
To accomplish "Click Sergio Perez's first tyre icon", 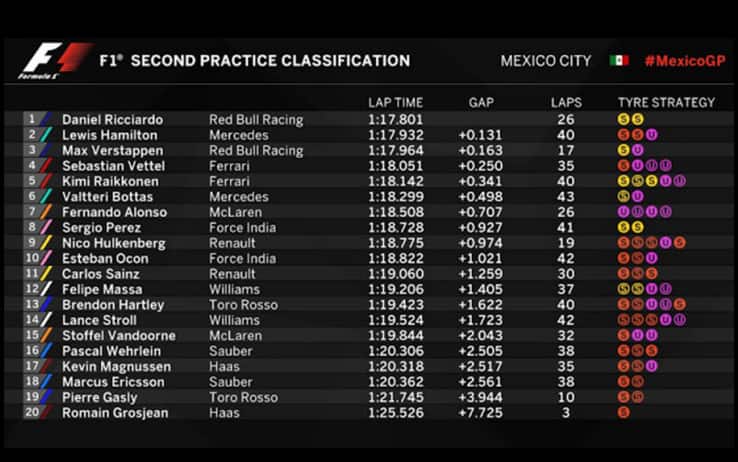I will [x=624, y=228].
